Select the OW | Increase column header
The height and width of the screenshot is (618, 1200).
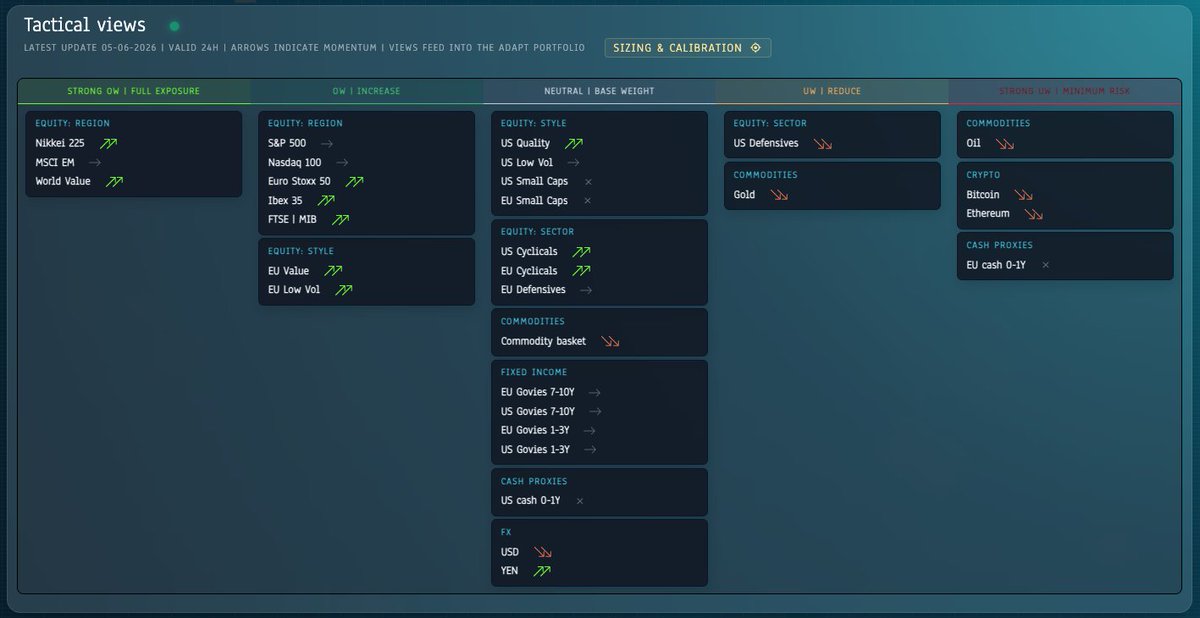(x=366, y=91)
